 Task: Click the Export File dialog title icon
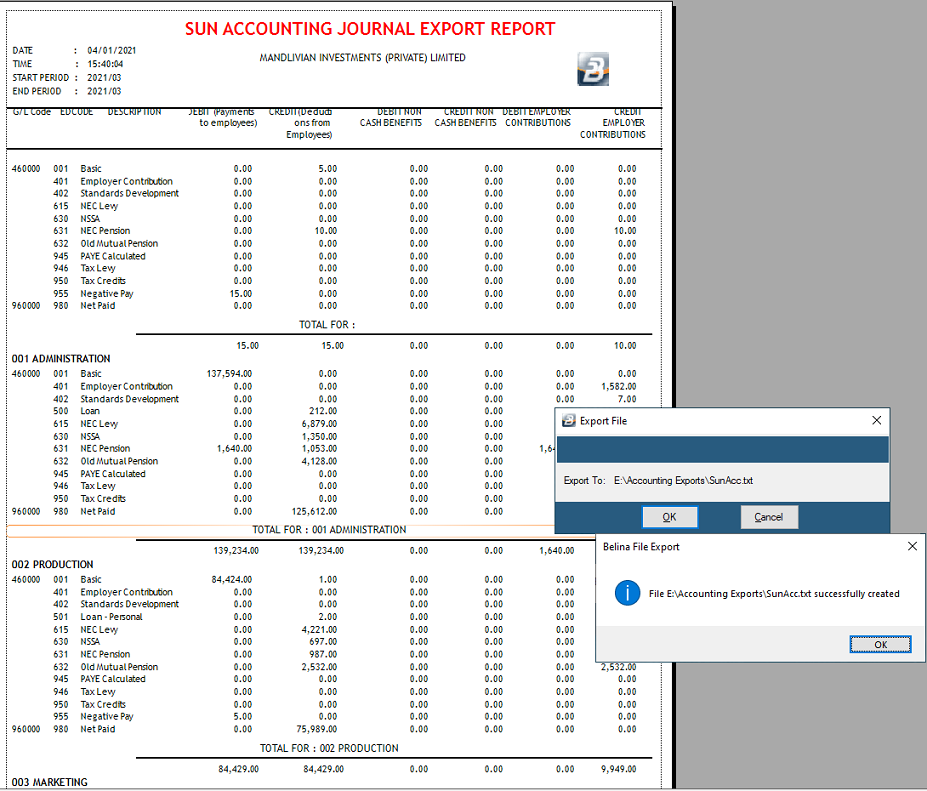point(569,420)
